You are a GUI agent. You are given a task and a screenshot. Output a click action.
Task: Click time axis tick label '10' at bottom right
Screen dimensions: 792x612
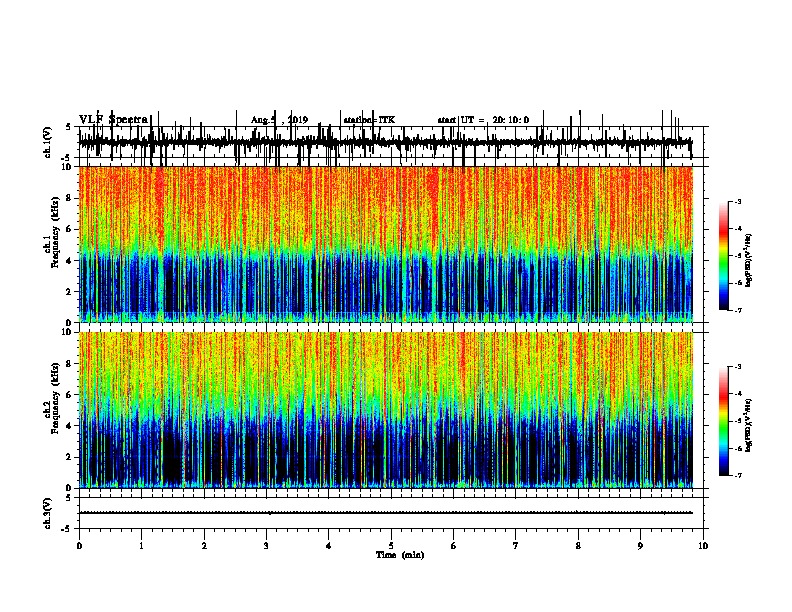tap(703, 546)
